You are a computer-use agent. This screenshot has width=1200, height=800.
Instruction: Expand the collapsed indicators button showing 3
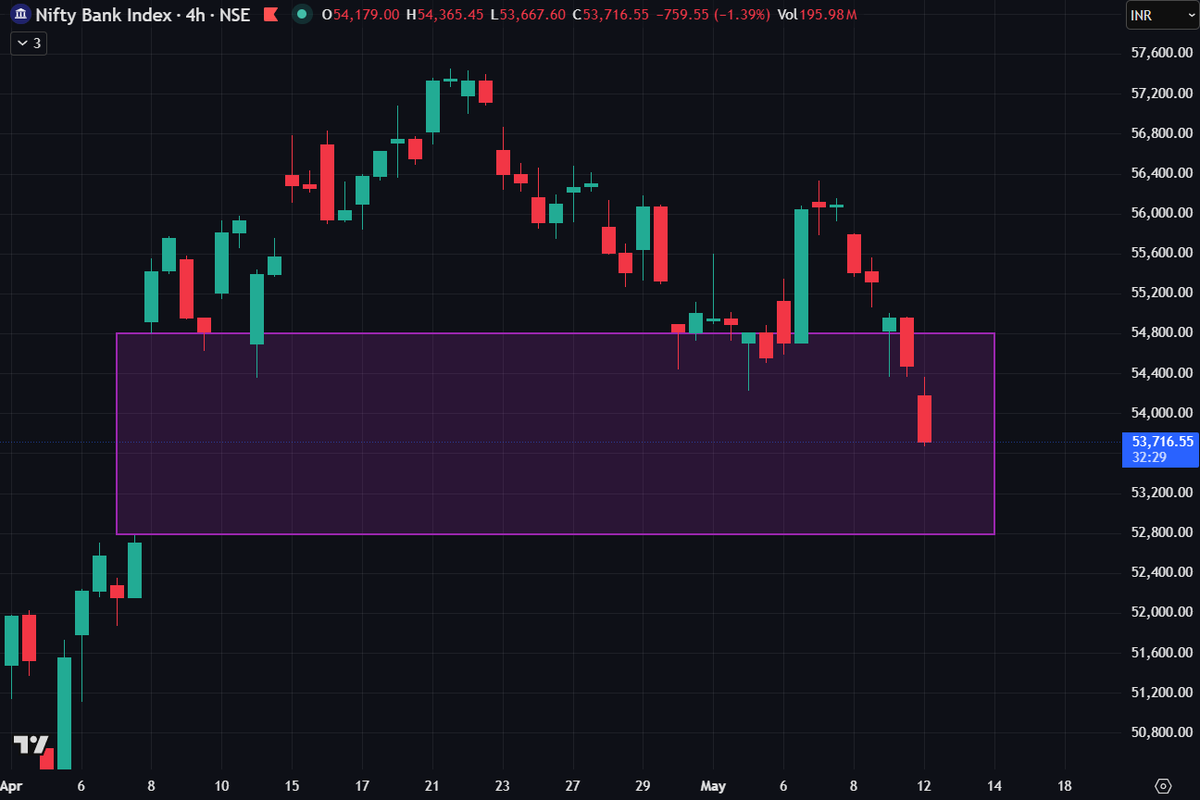pyautogui.click(x=27, y=43)
